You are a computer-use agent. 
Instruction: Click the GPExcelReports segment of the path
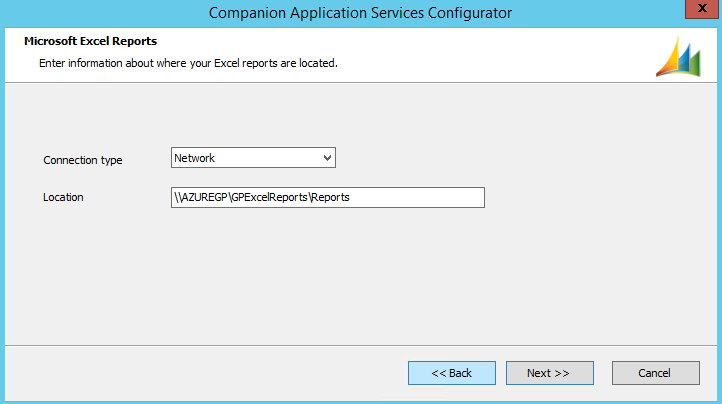[269, 197]
